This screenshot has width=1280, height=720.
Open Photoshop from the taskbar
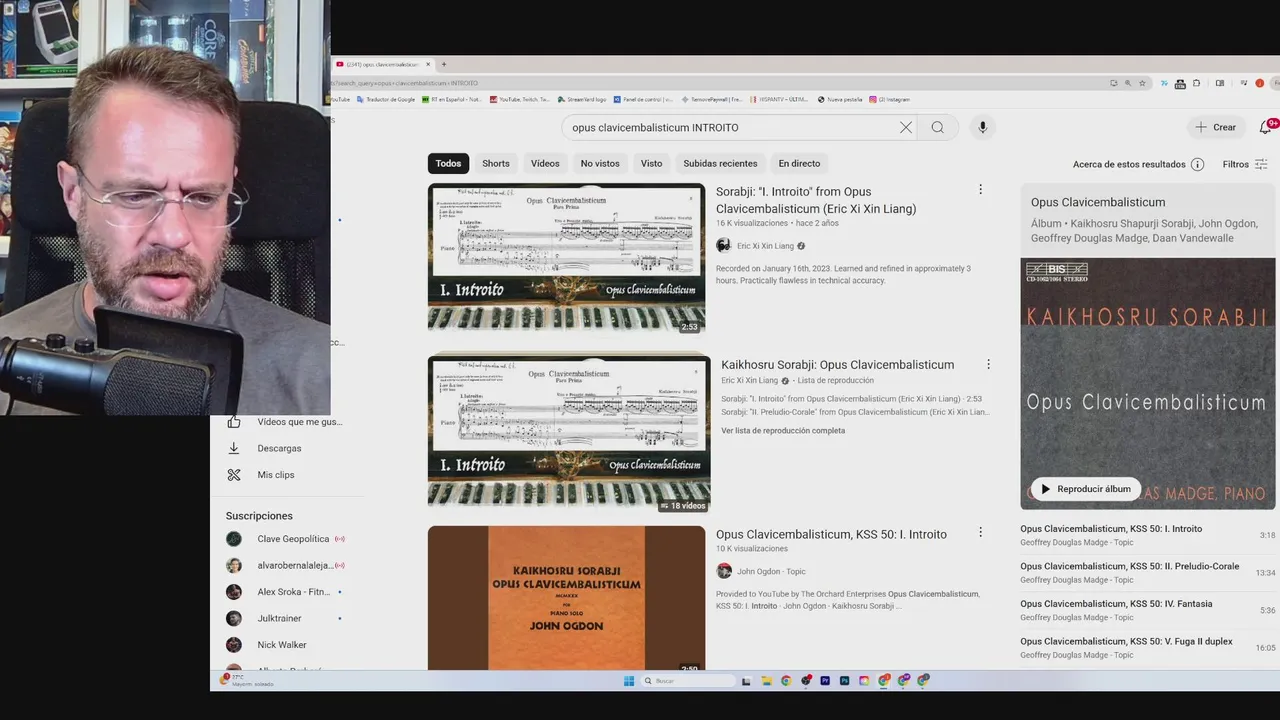click(844, 681)
